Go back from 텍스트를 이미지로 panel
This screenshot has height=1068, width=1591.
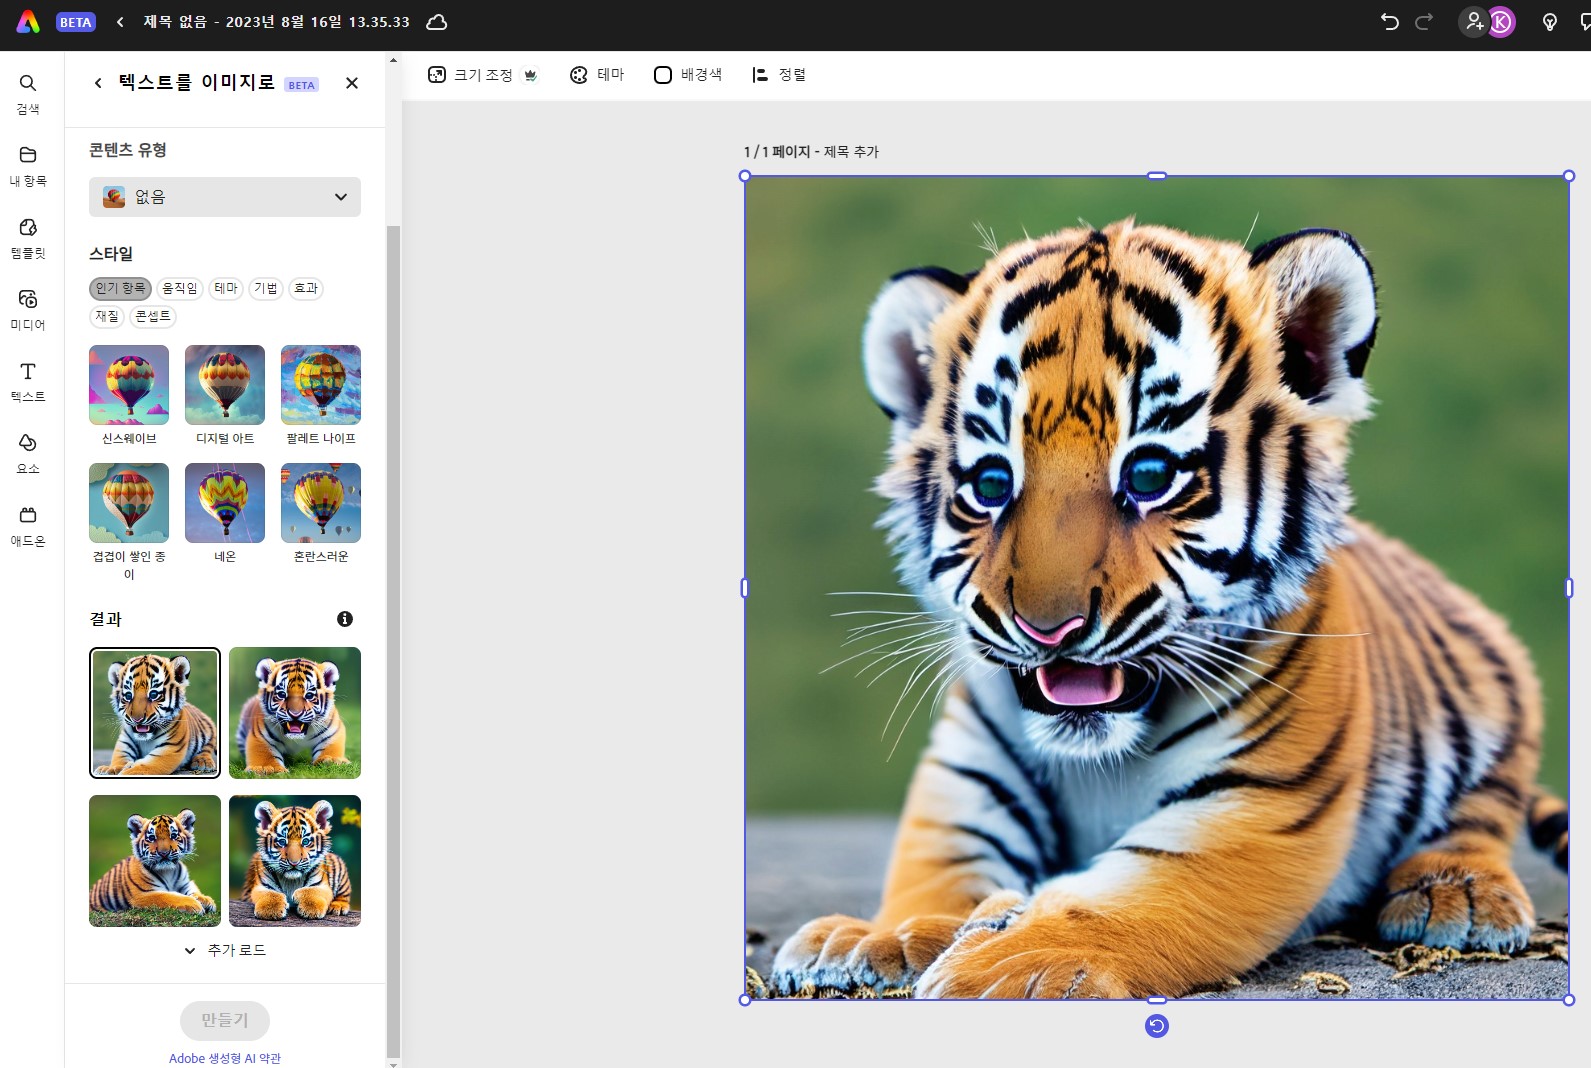98,83
